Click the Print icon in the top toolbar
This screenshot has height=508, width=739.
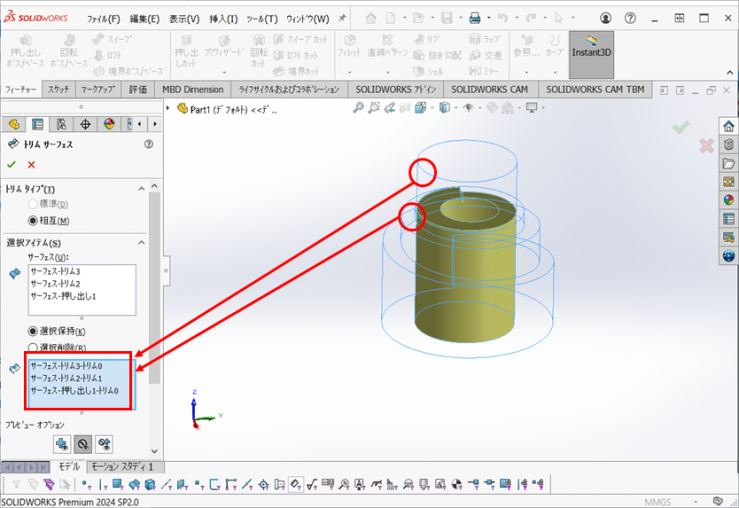pyautogui.click(x=475, y=18)
